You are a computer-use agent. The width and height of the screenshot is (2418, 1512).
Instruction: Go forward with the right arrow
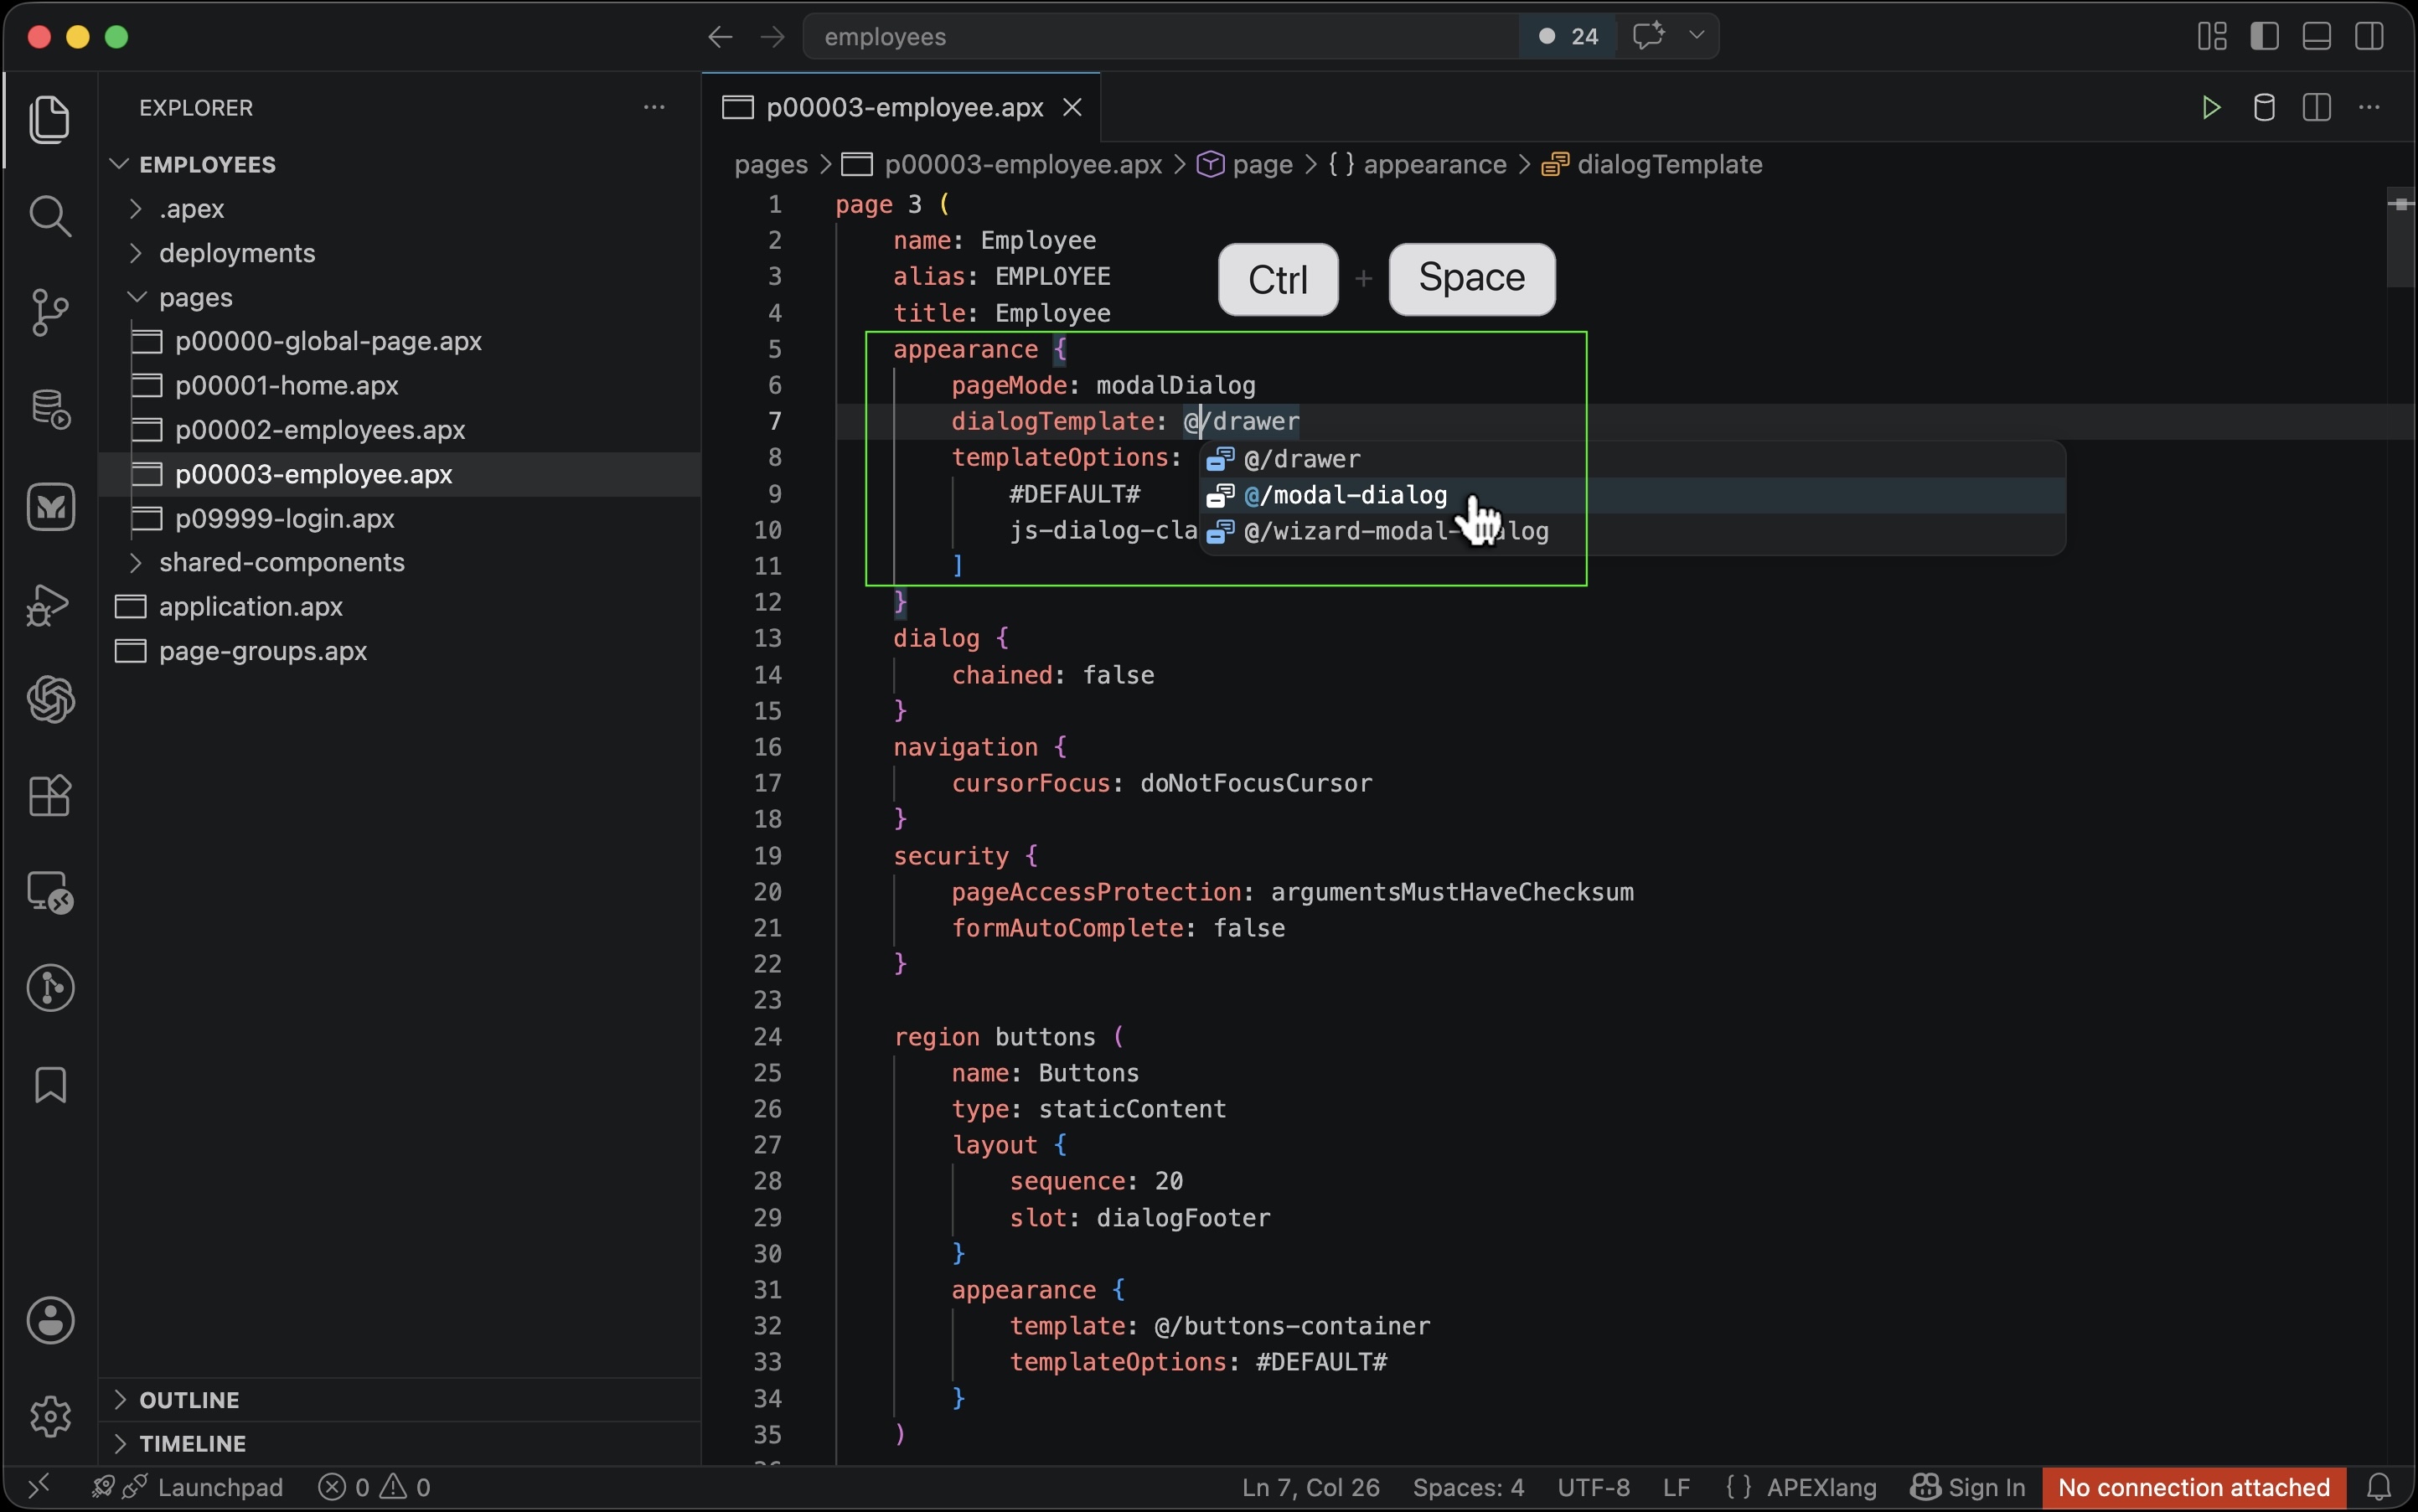tap(772, 37)
